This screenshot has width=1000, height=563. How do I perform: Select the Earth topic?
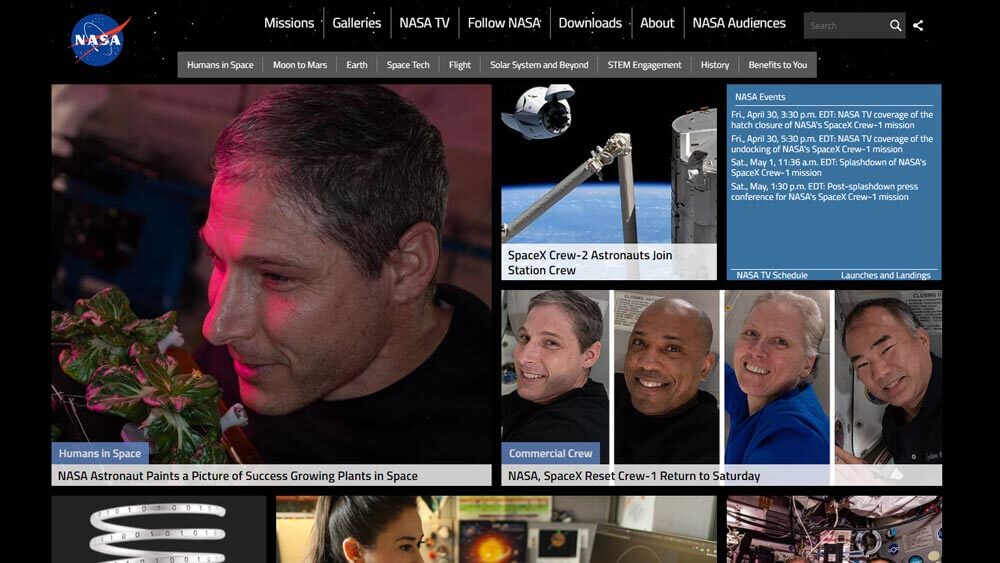tap(357, 64)
